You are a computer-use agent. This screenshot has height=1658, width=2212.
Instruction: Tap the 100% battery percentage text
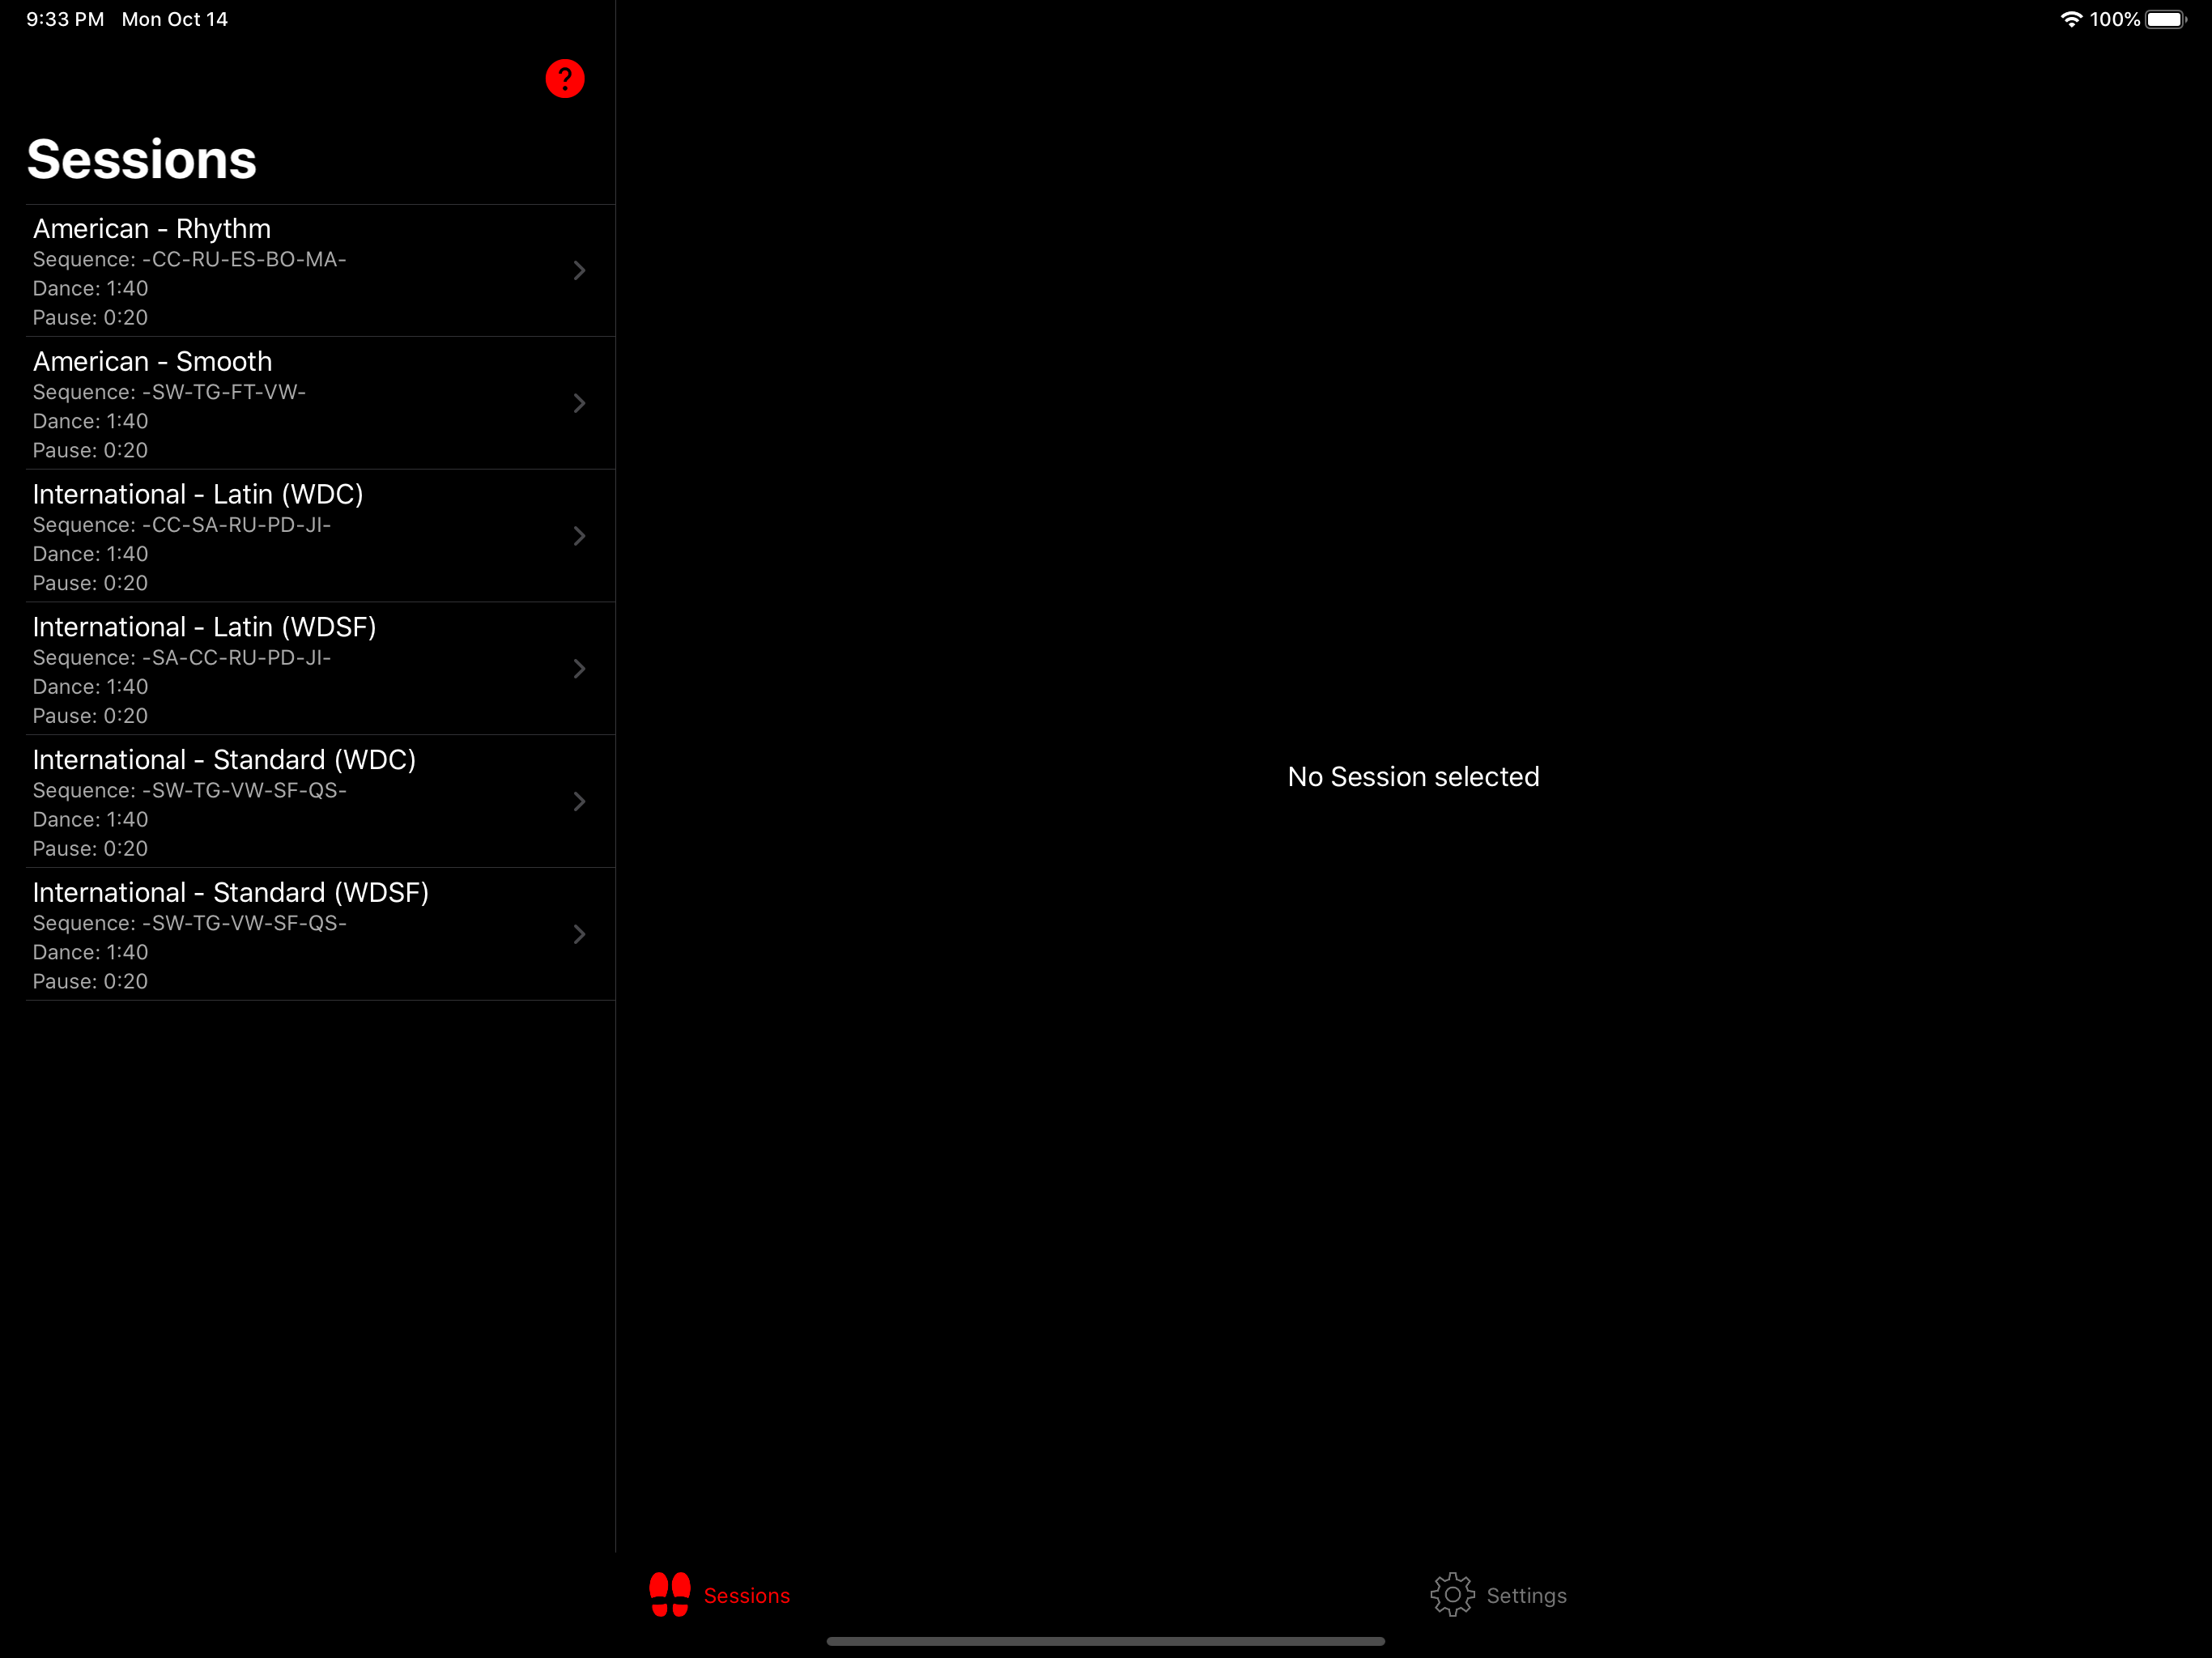[2114, 19]
